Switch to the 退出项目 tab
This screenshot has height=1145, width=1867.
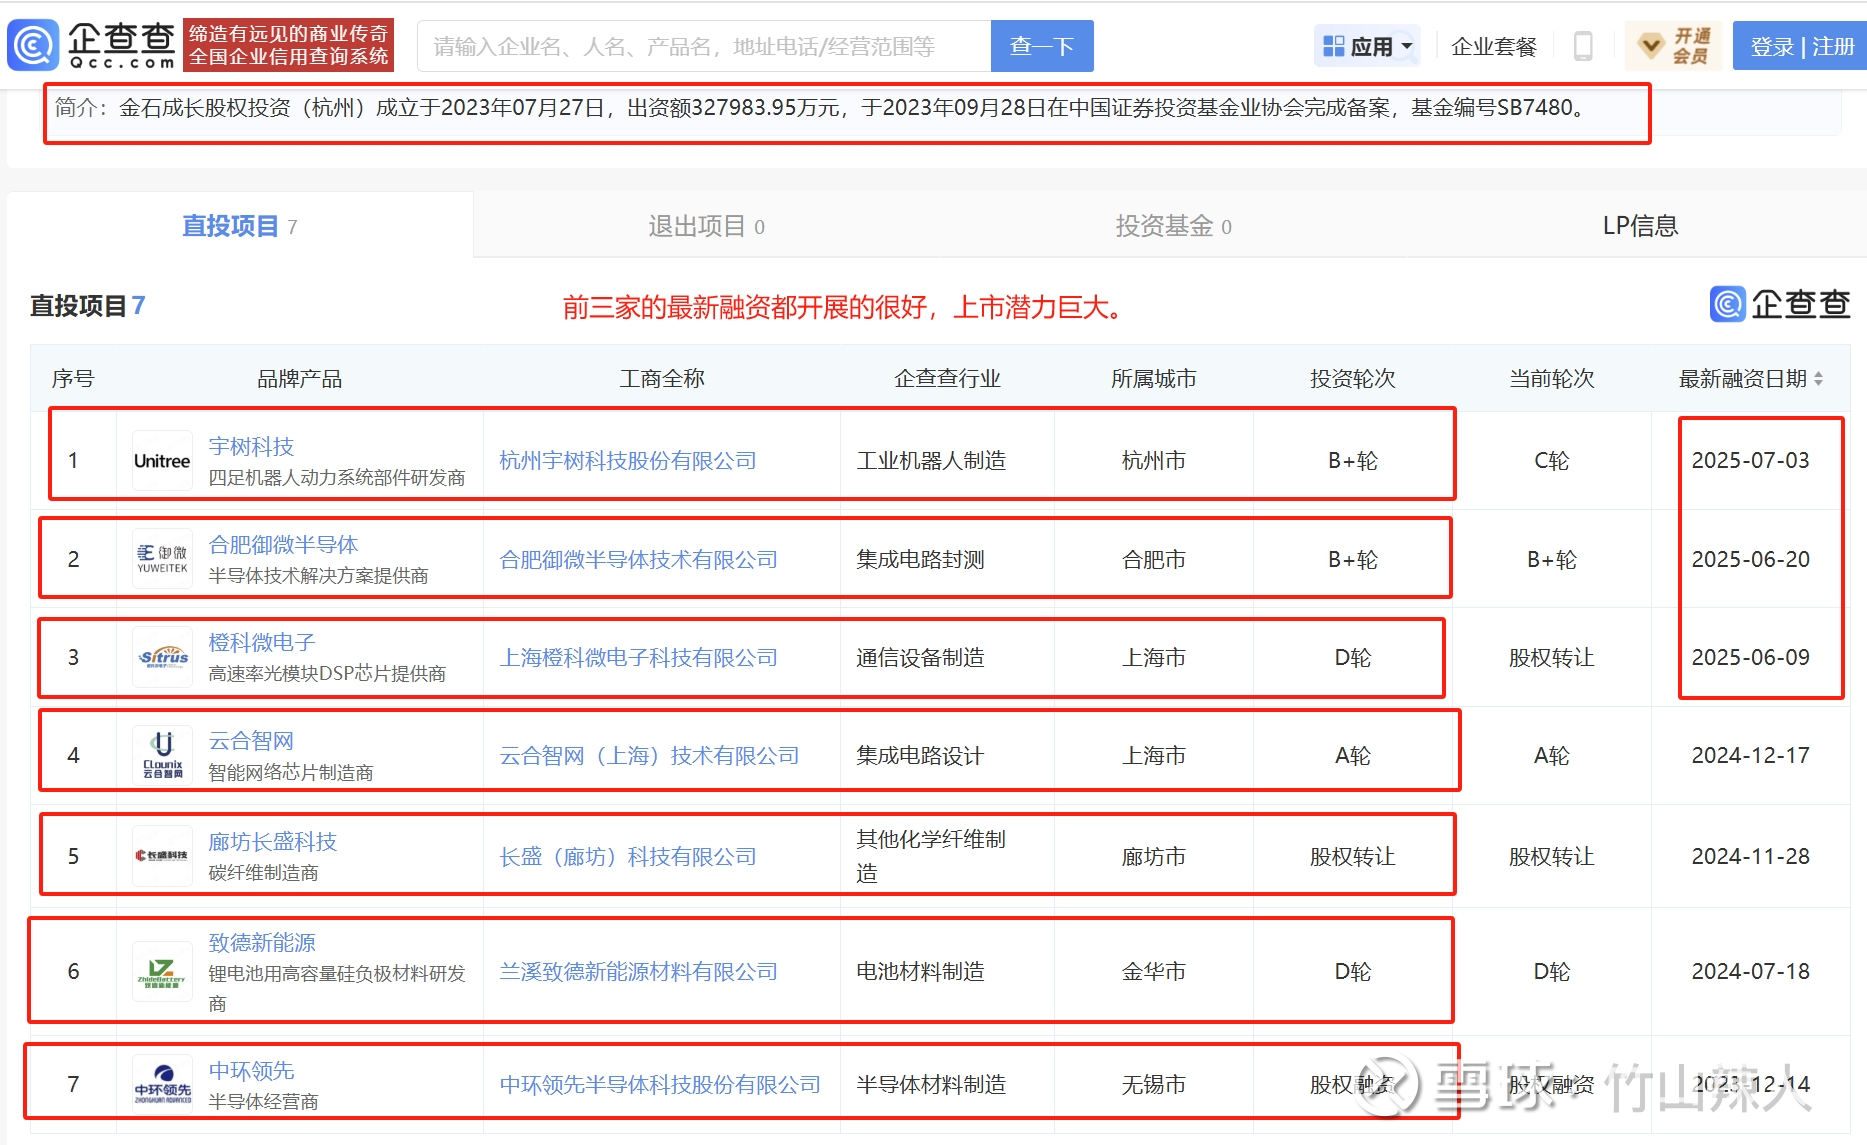(706, 226)
